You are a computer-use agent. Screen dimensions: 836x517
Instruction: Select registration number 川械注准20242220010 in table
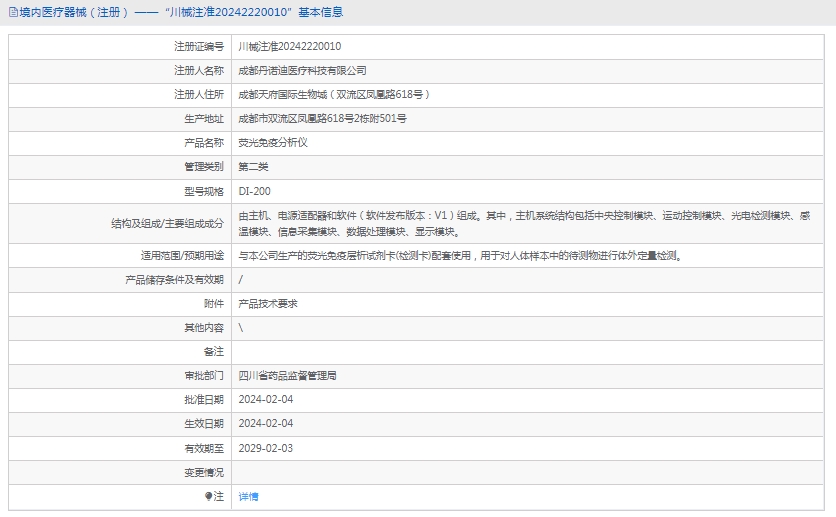289,46
